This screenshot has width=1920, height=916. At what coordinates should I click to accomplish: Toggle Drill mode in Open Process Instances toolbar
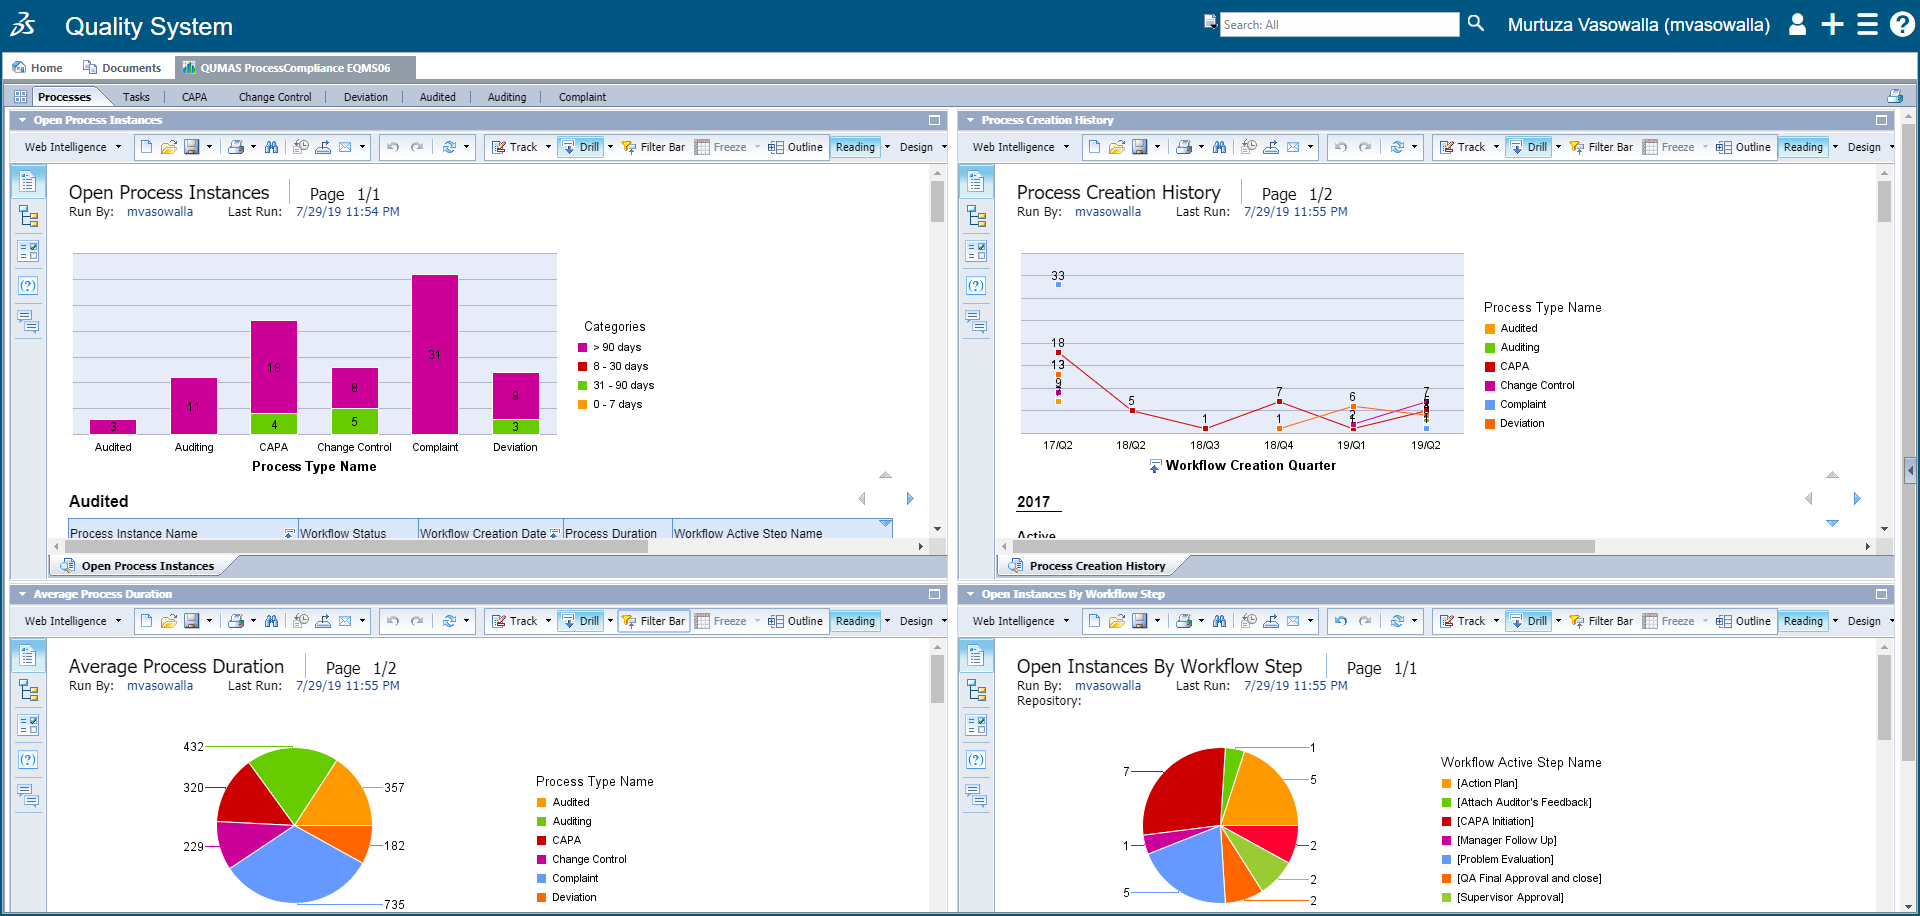(x=581, y=147)
